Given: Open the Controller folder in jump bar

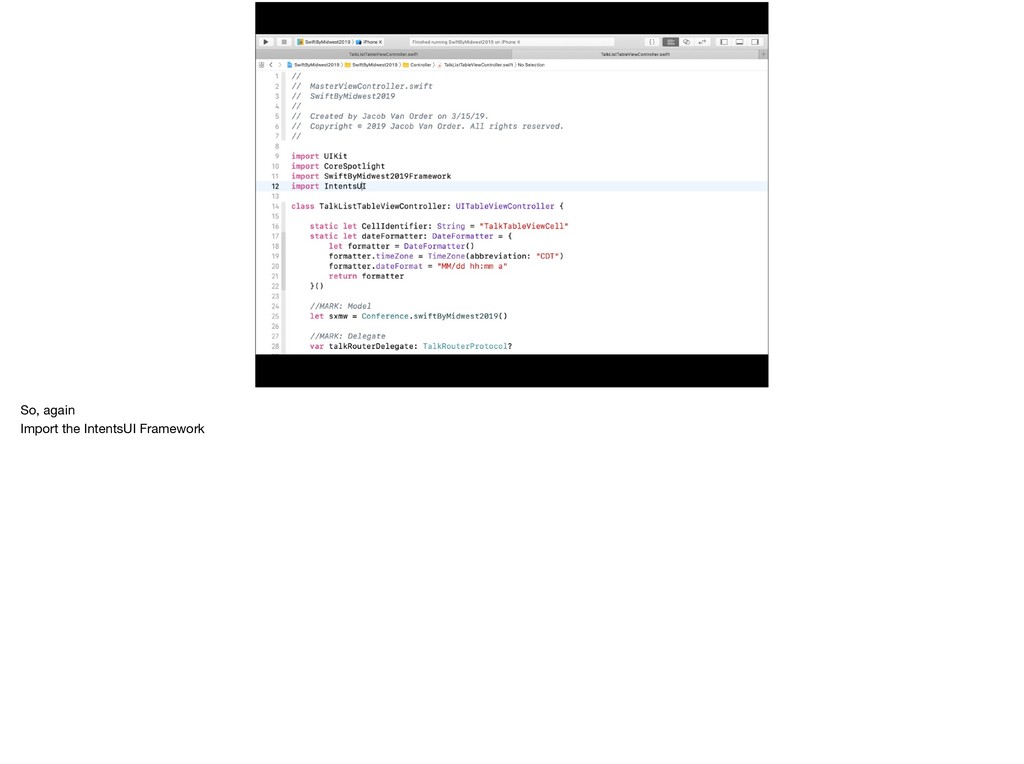Looking at the screenshot, I should (417, 65).
